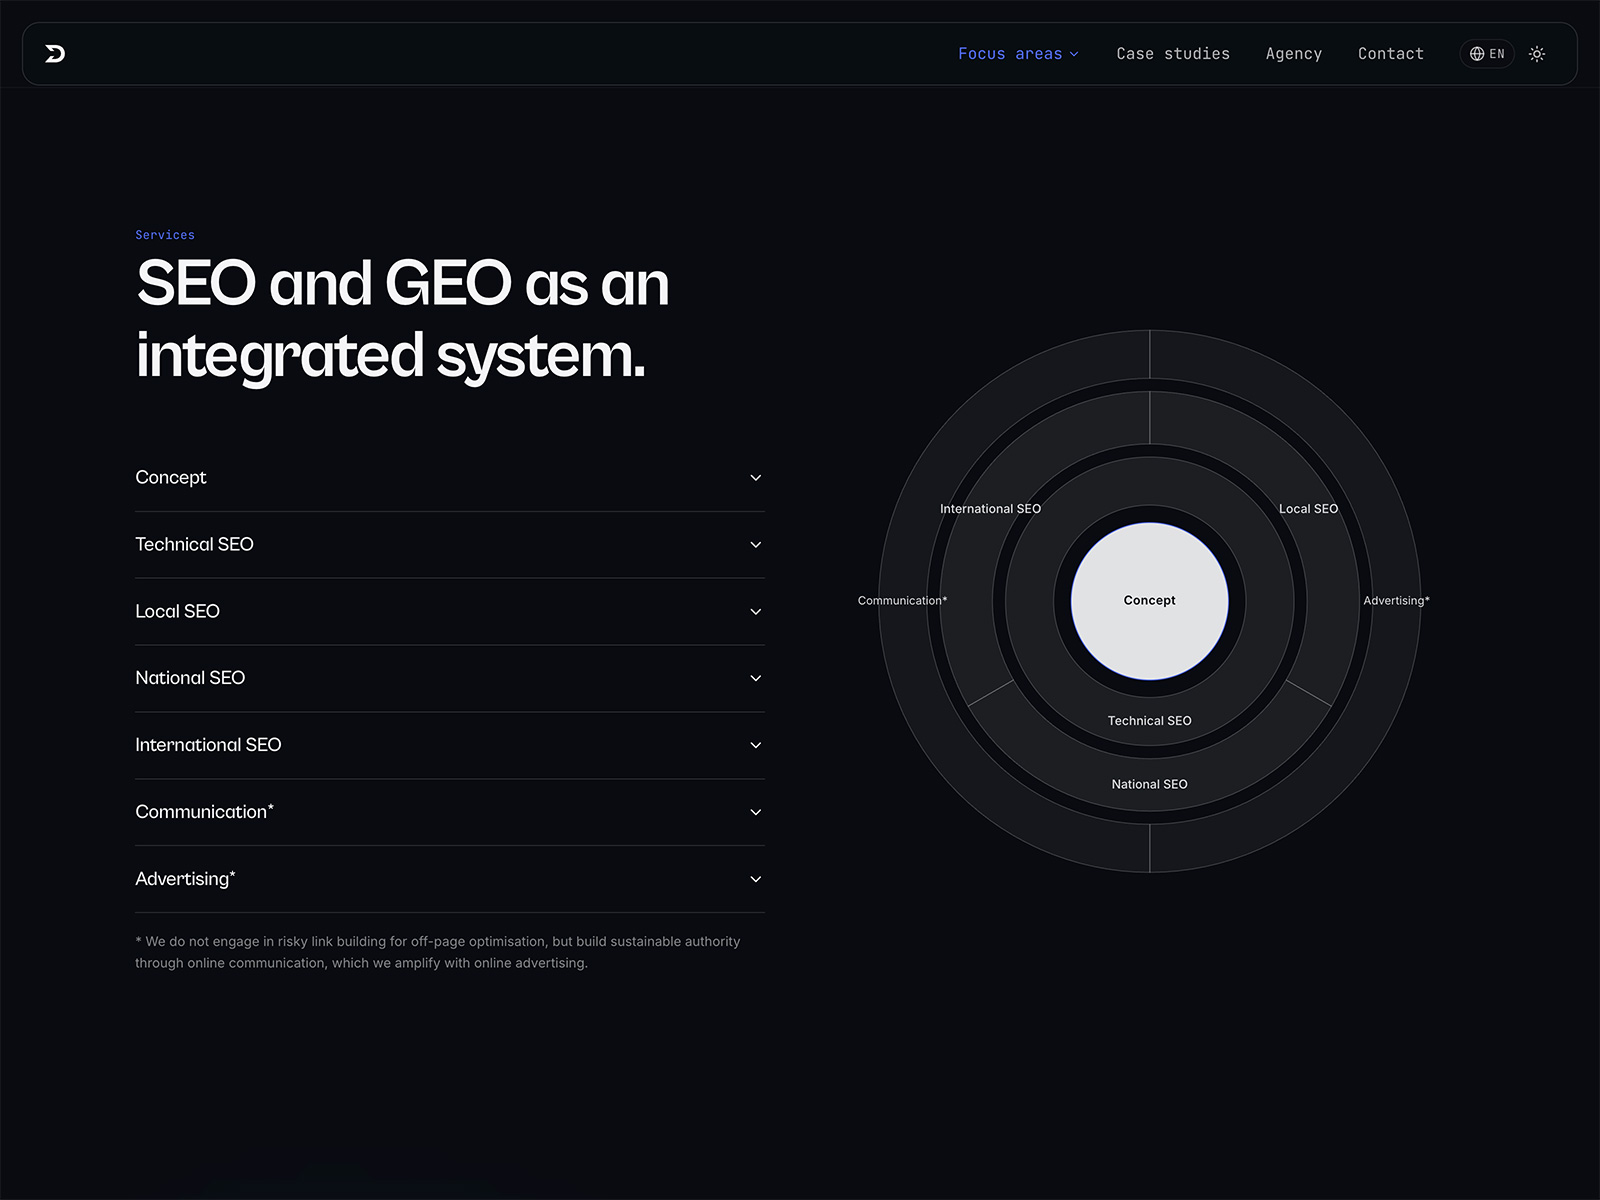Viewport: 1600px width, 1200px height.
Task: Select Technical SEO ring label in diagram
Action: (x=1150, y=721)
